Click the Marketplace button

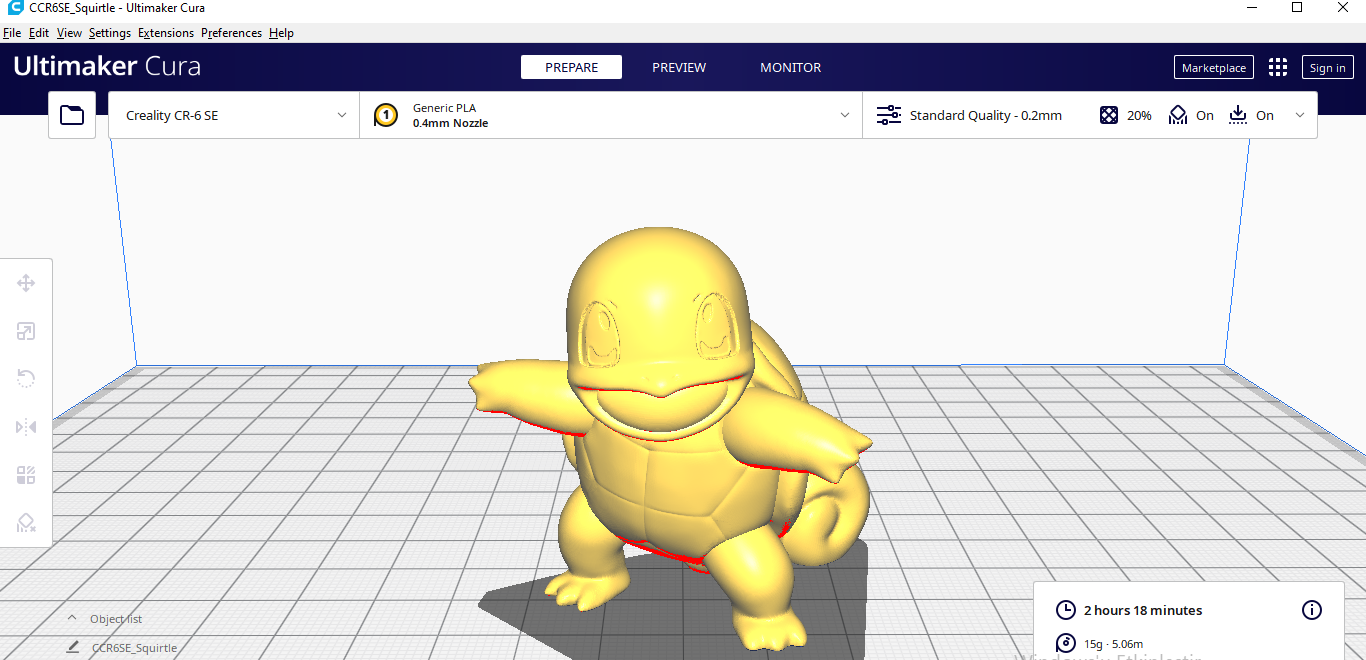pos(1213,67)
